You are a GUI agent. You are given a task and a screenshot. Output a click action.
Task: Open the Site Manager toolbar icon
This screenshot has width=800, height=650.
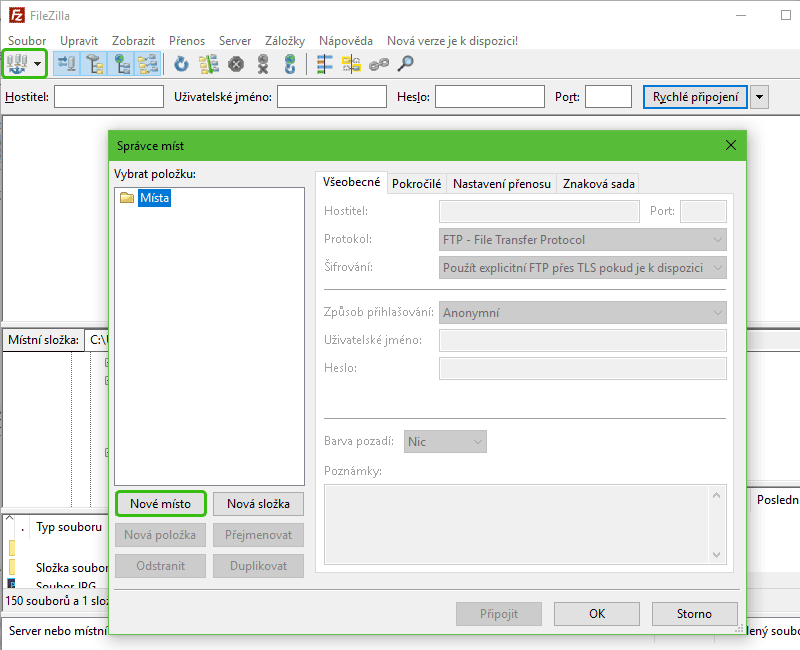[16, 64]
